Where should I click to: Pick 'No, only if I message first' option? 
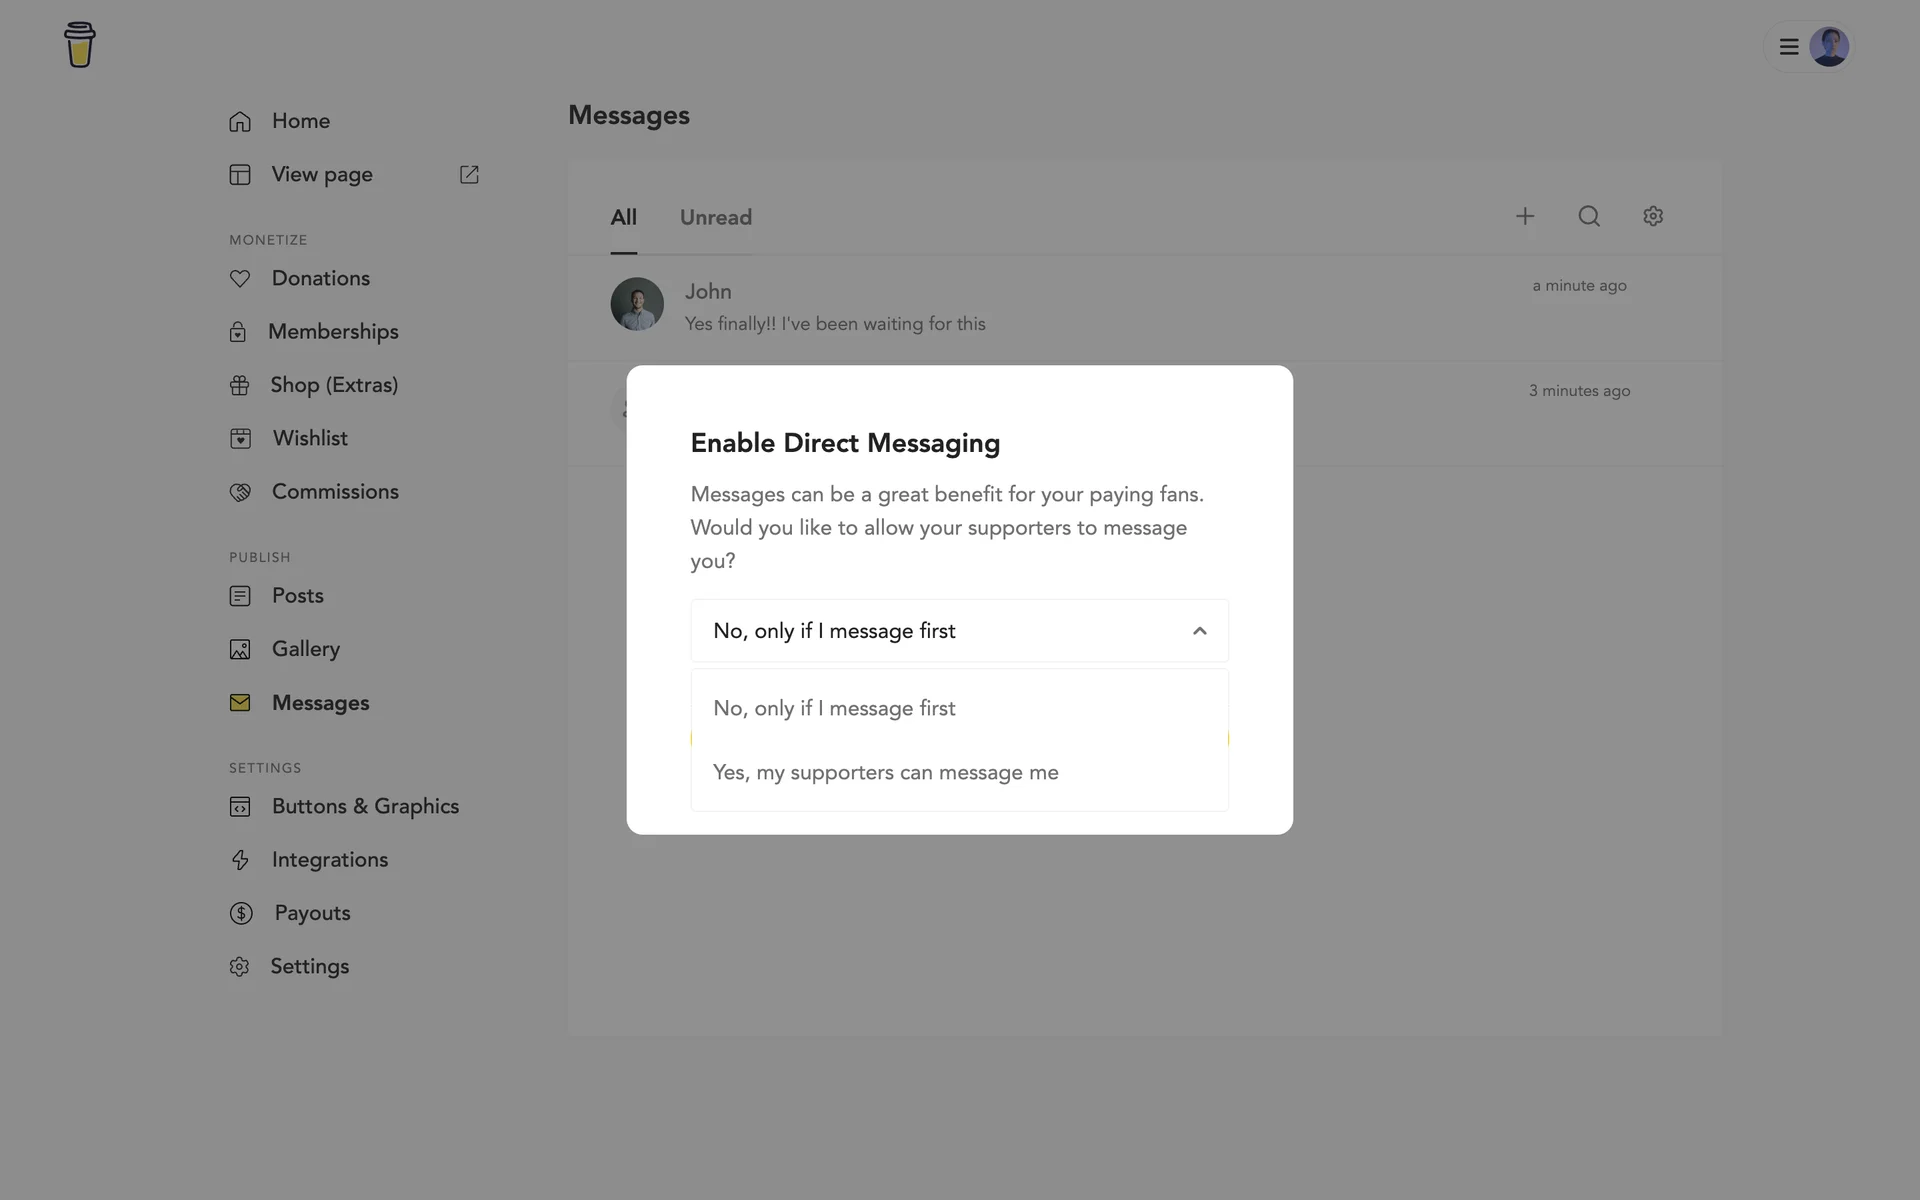[x=834, y=709]
